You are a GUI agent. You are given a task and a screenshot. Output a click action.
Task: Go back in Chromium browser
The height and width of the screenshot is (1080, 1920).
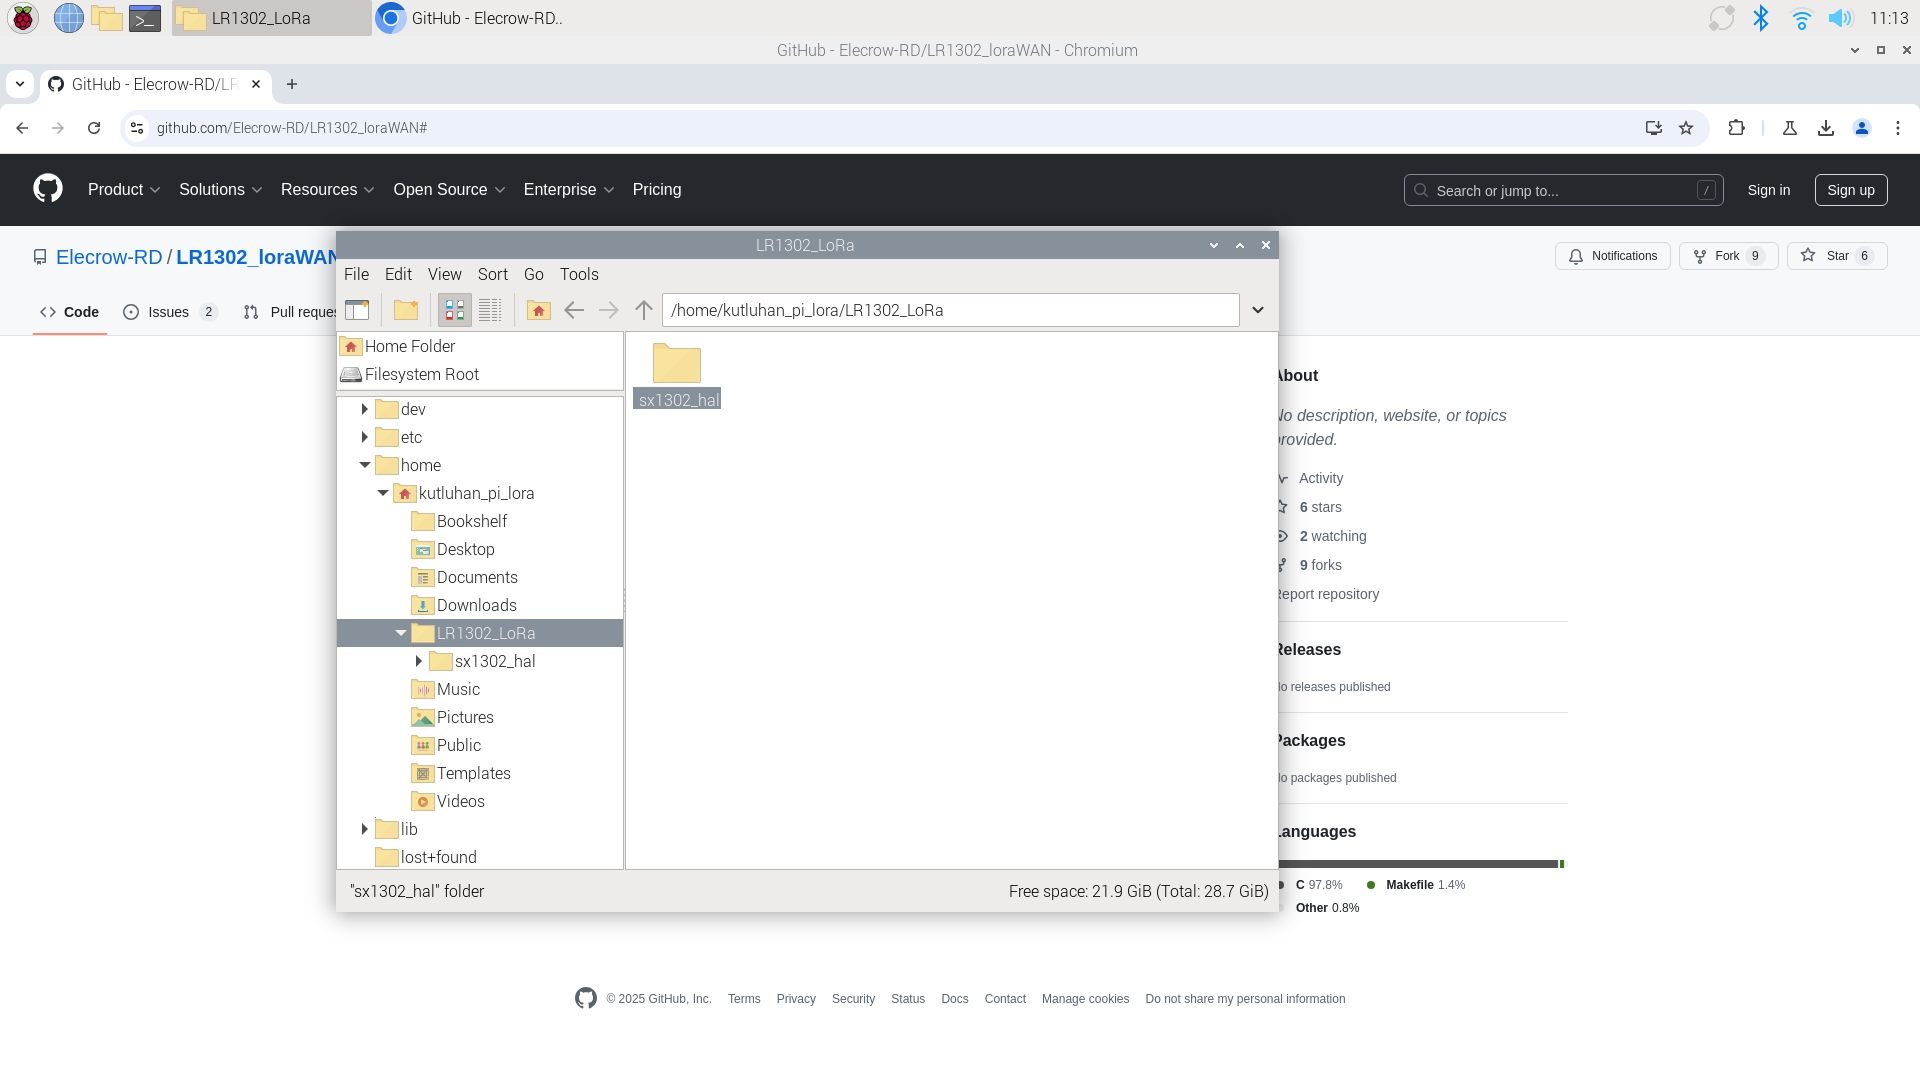22,128
